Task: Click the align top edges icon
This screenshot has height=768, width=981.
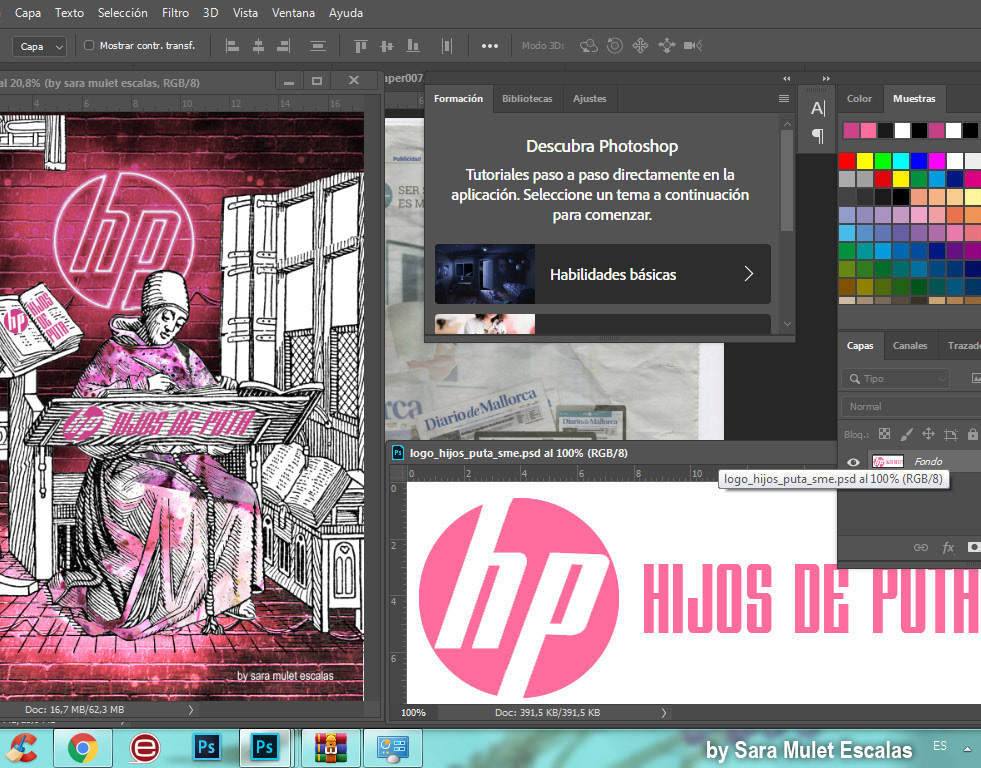Action: (360, 46)
